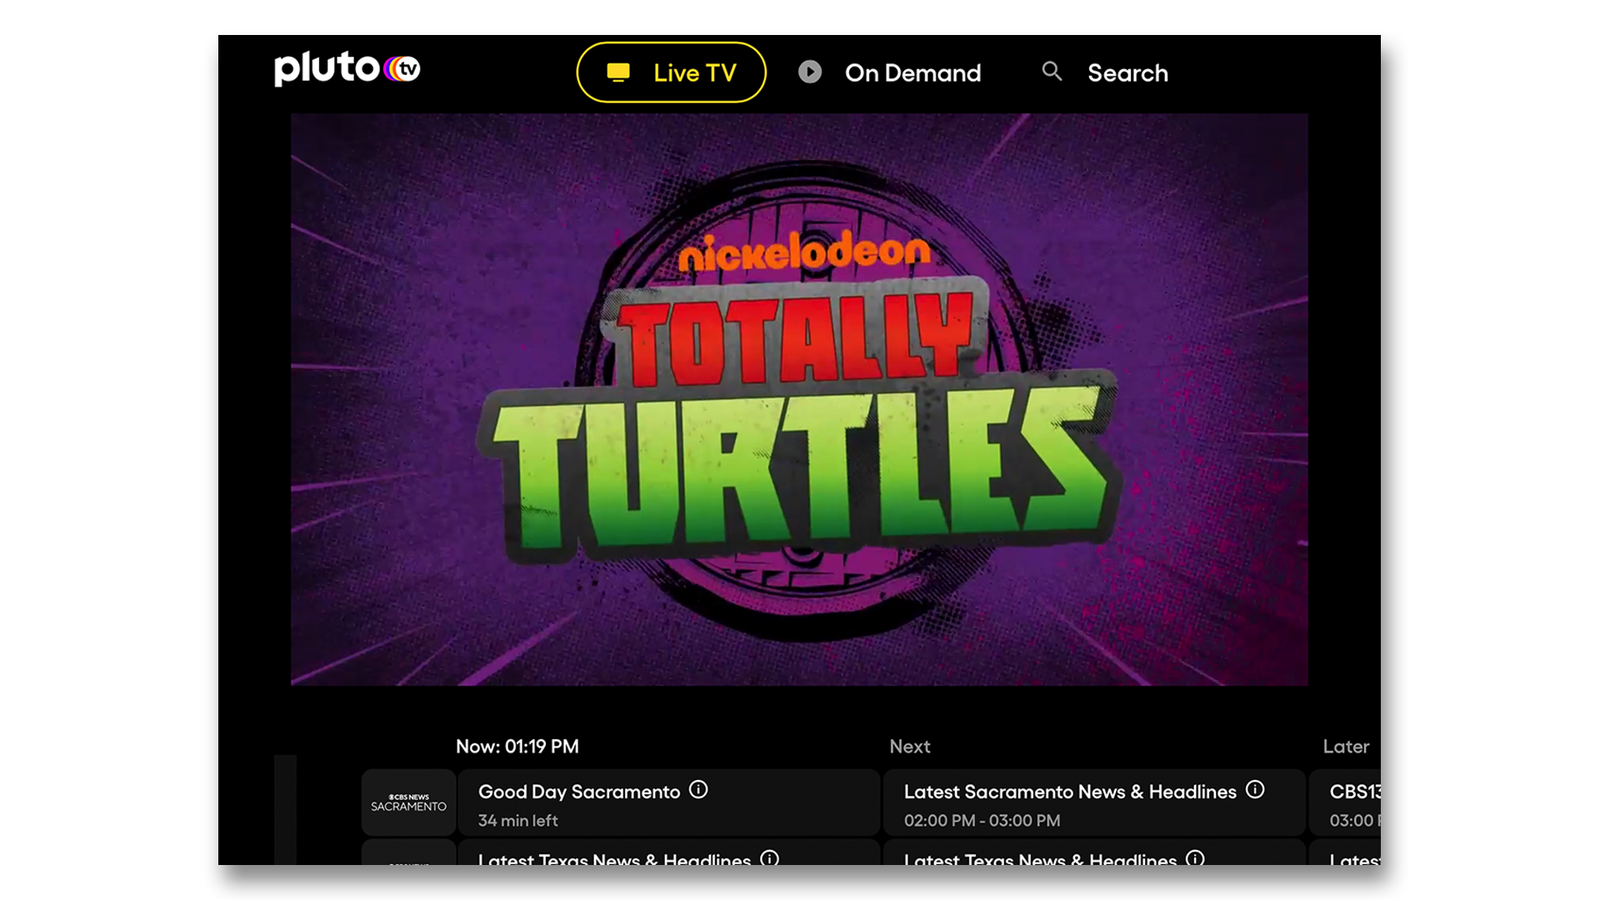Image resolution: width=1600 pixels, height=900 pixels.
Task: Select the television icon inside Live TV
Action: coord(617,71)
